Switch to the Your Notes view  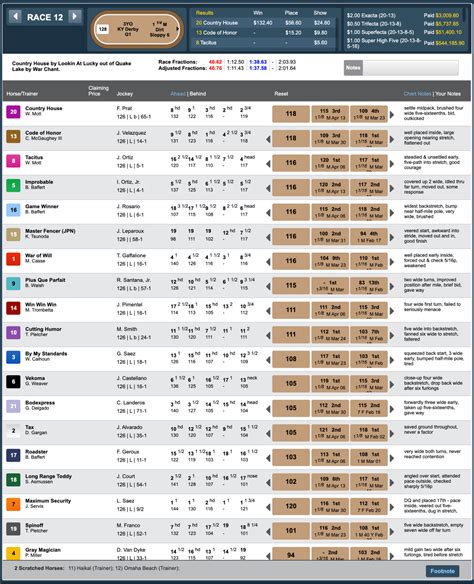click(x=448, y=94)
